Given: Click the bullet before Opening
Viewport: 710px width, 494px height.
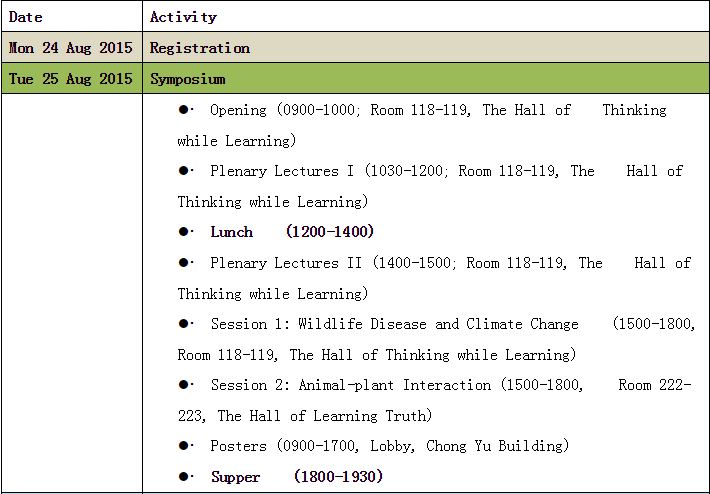Looking at the screenshot, I should (185, 110).
